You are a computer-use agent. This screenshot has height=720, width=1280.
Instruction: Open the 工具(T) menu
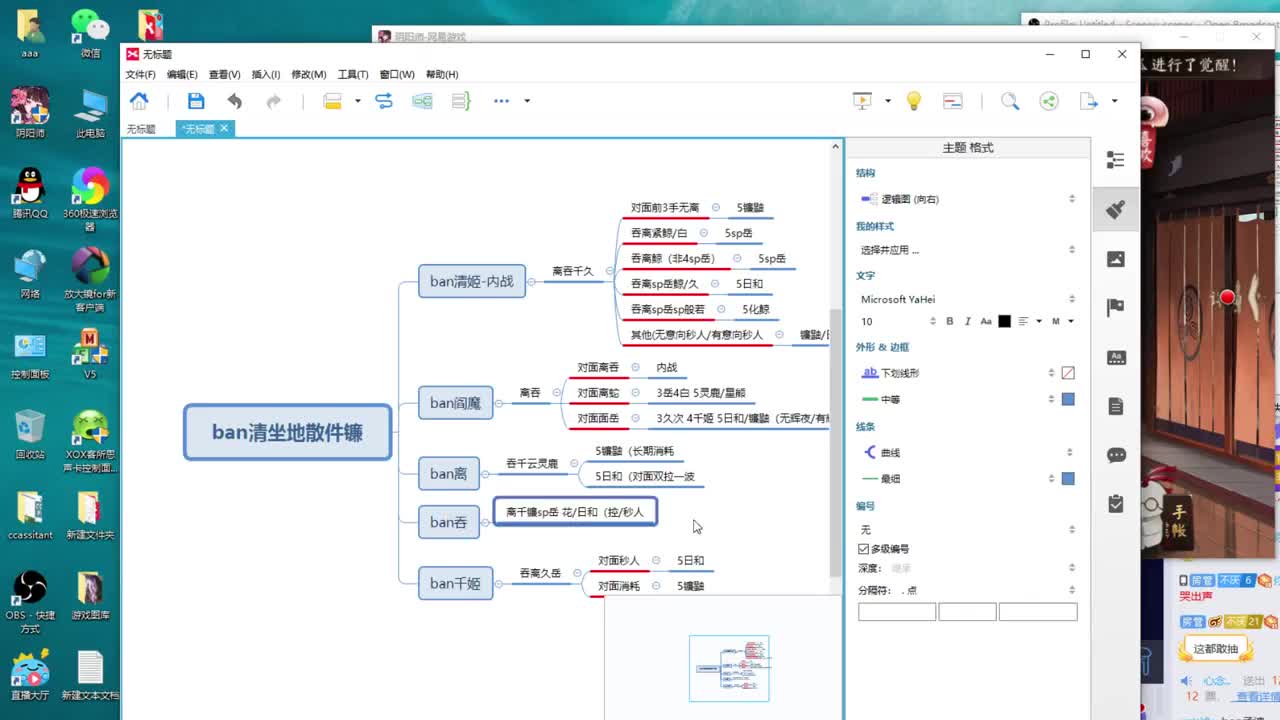pos(354,74)
